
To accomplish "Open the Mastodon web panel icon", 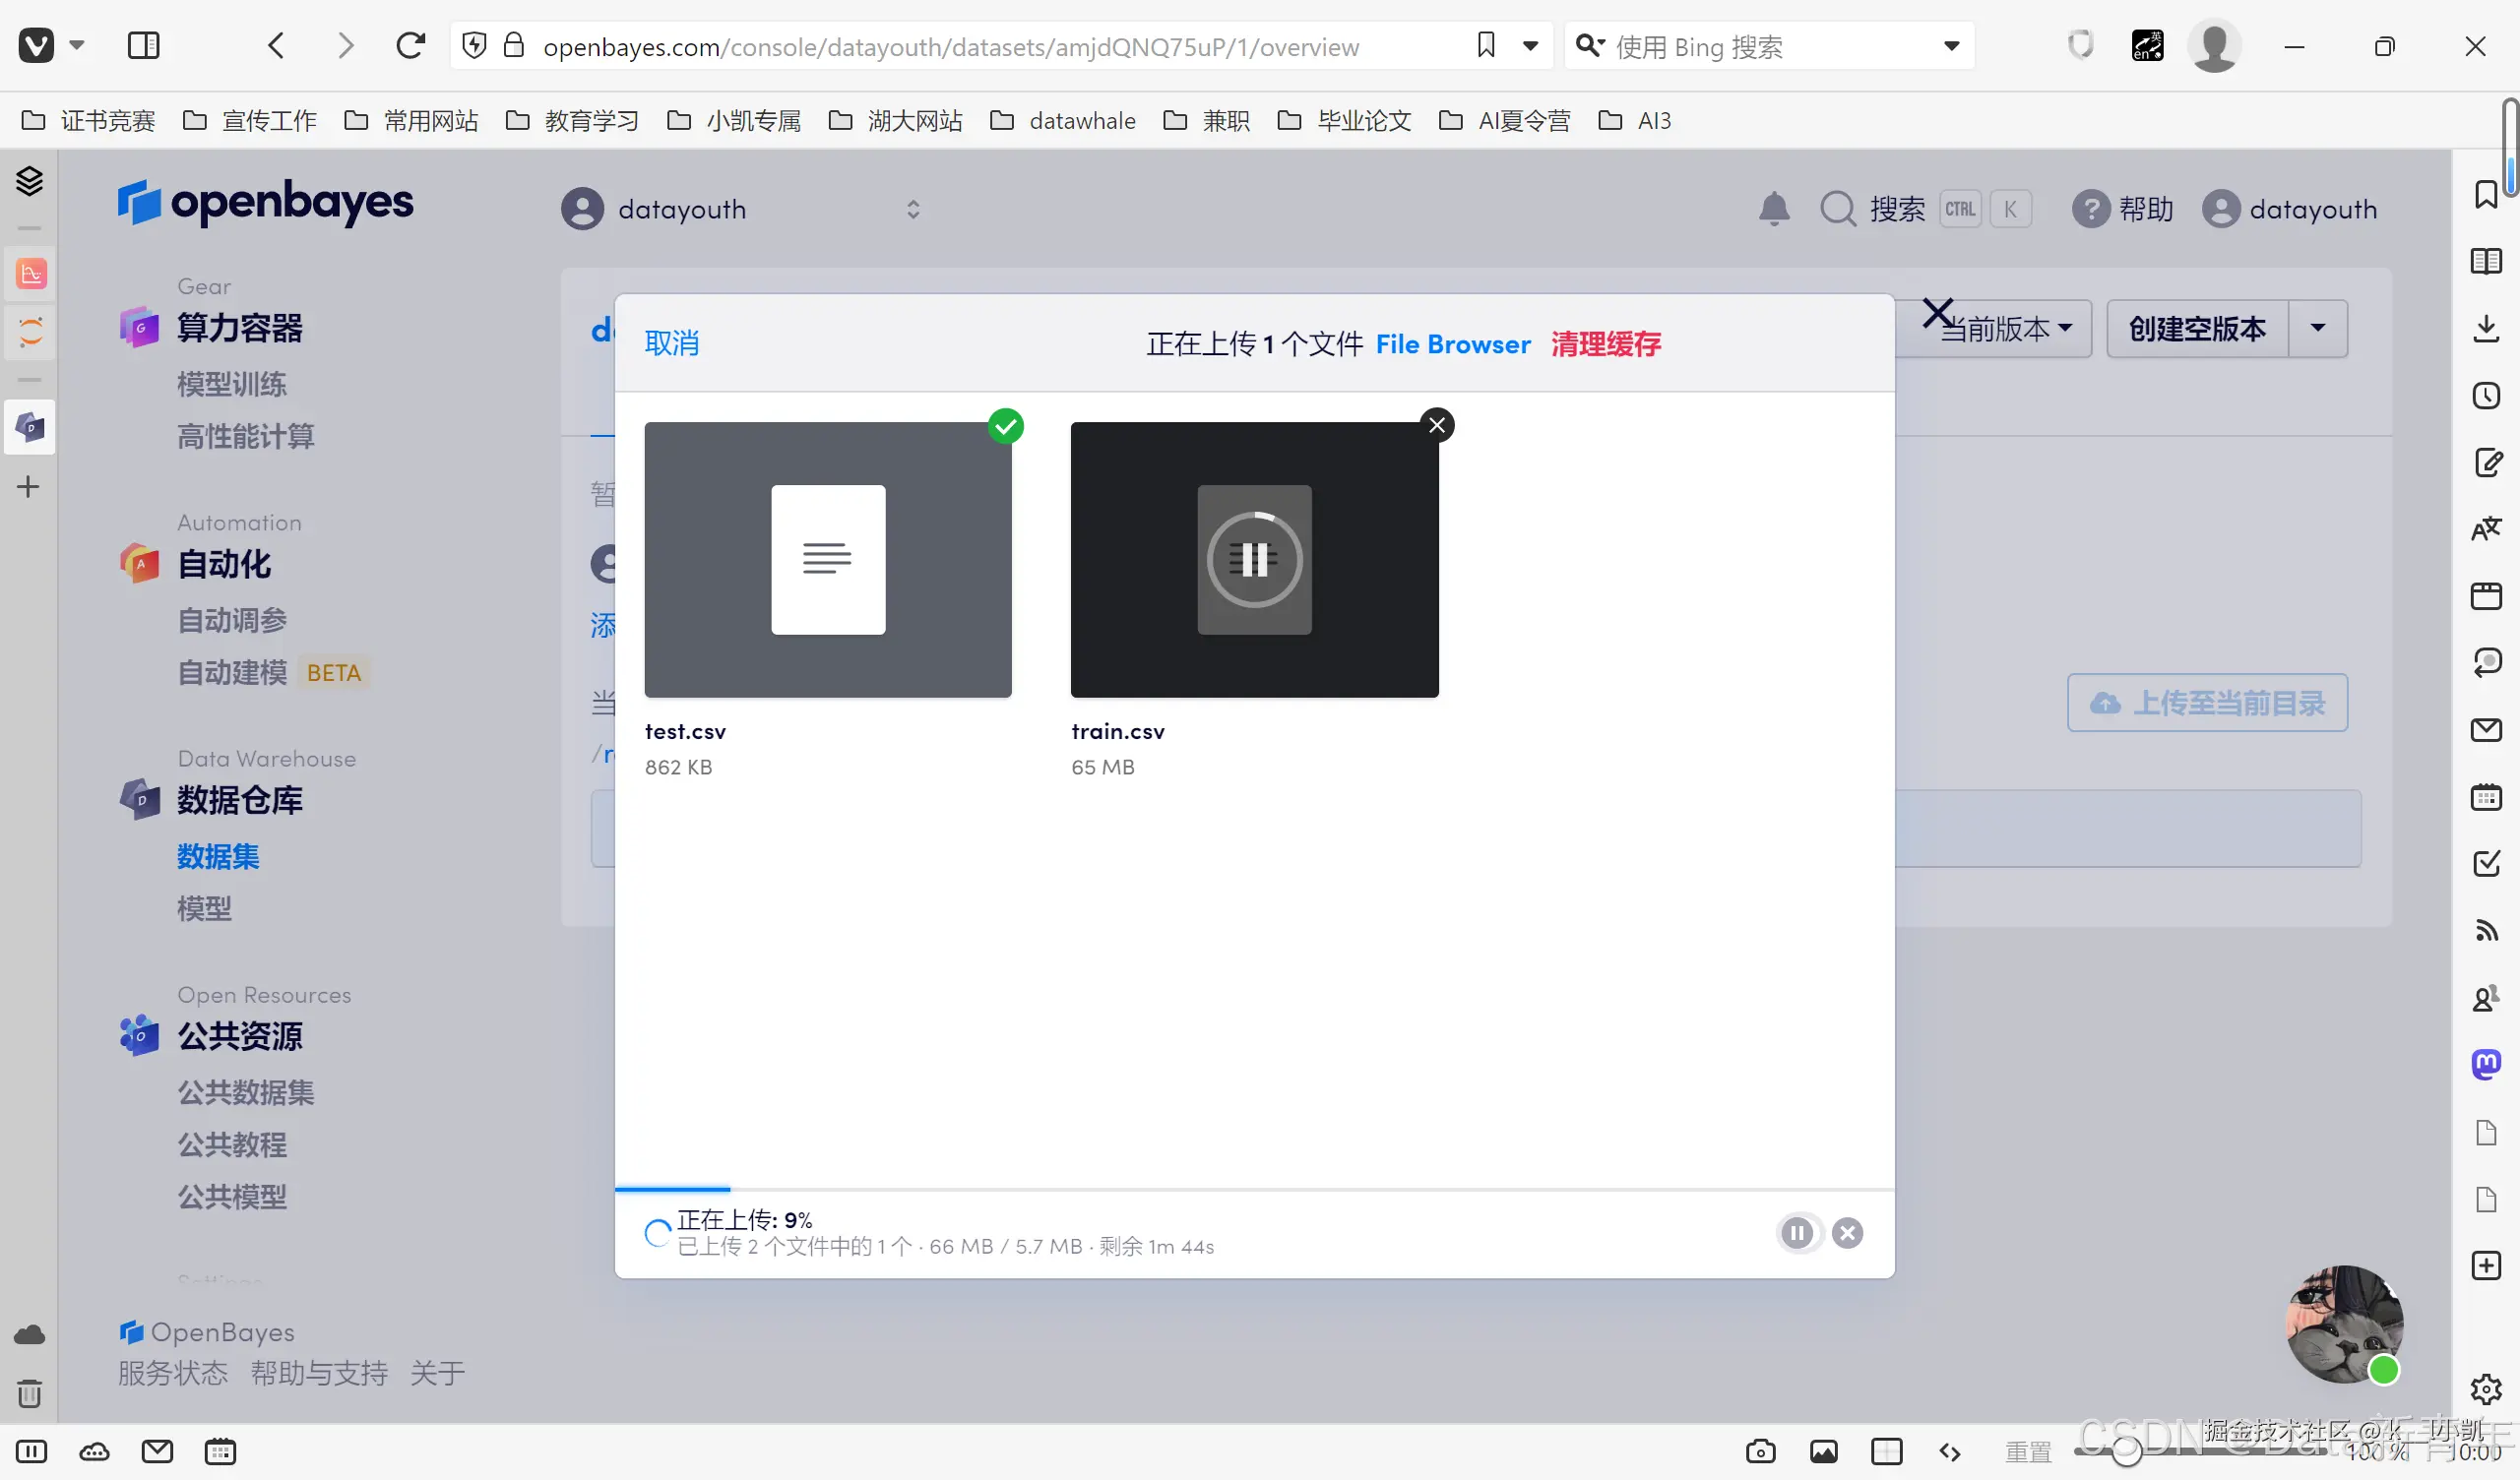I will (x=2486, y=1064).
